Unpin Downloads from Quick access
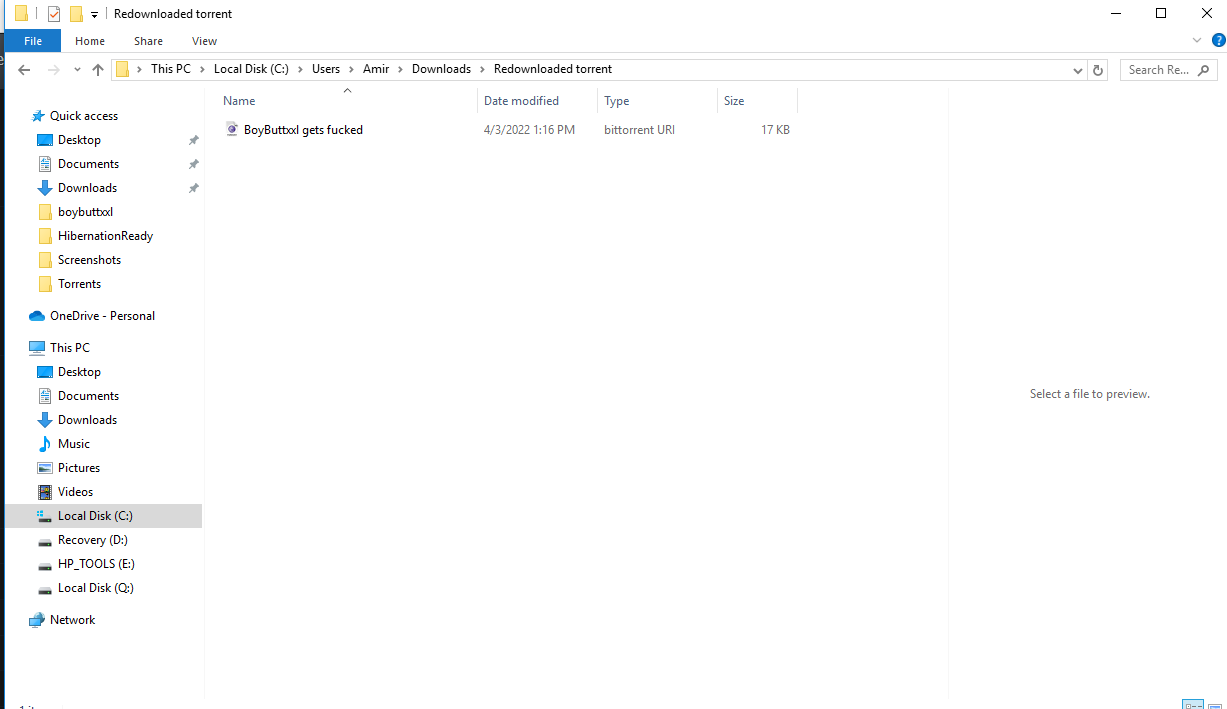This screenshot has height=709, width=1227. 193,188
